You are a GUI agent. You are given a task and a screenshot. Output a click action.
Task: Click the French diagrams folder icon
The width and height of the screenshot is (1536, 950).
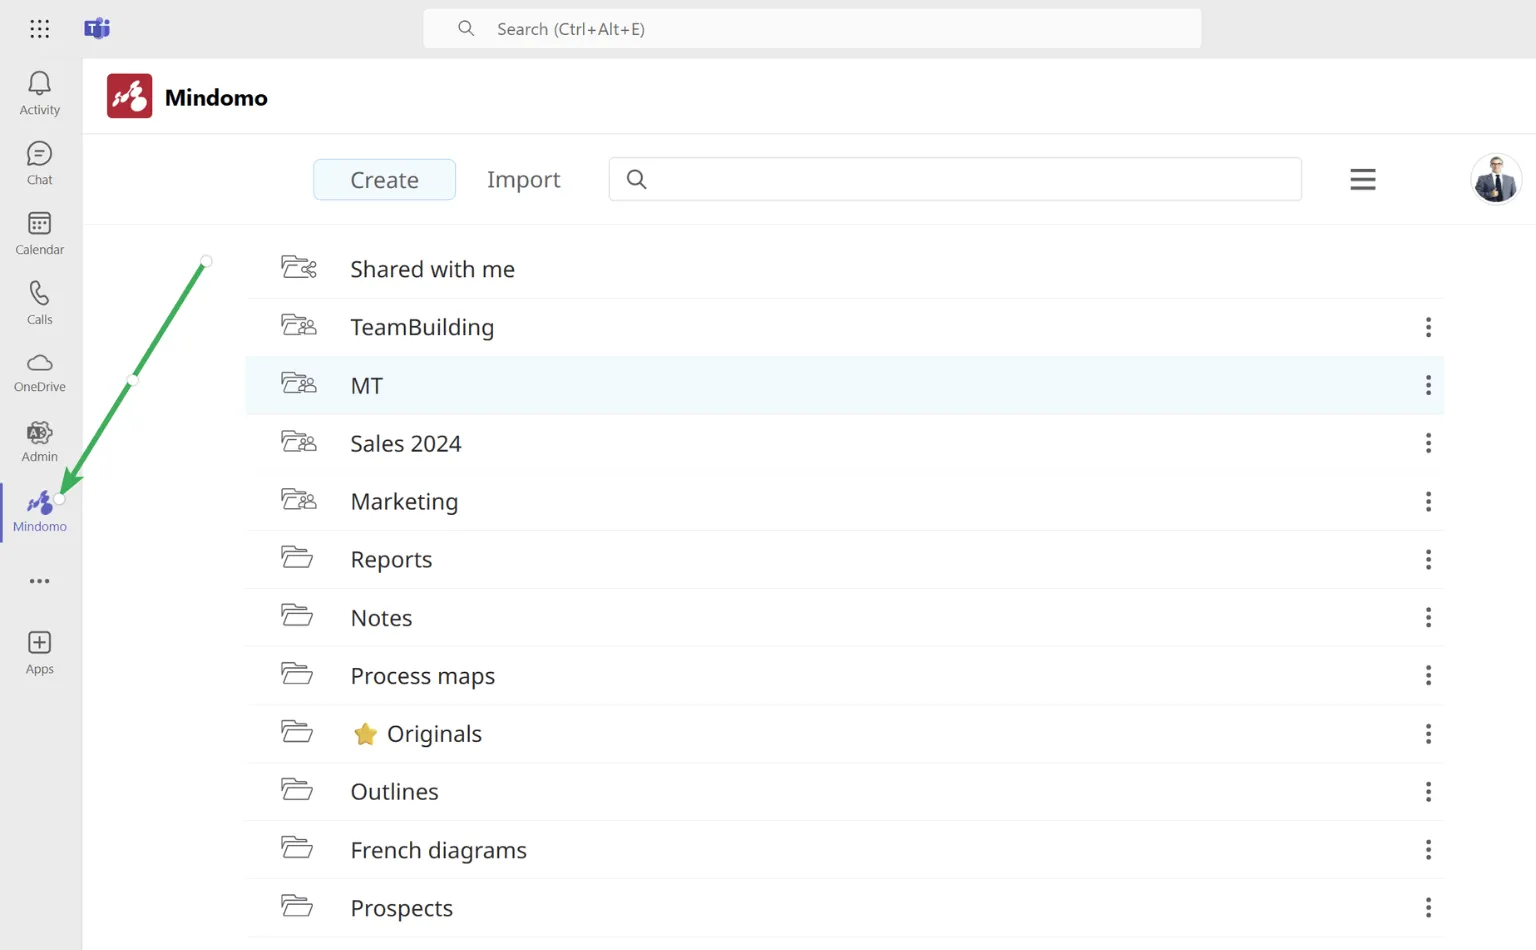[x=297, y=847]
